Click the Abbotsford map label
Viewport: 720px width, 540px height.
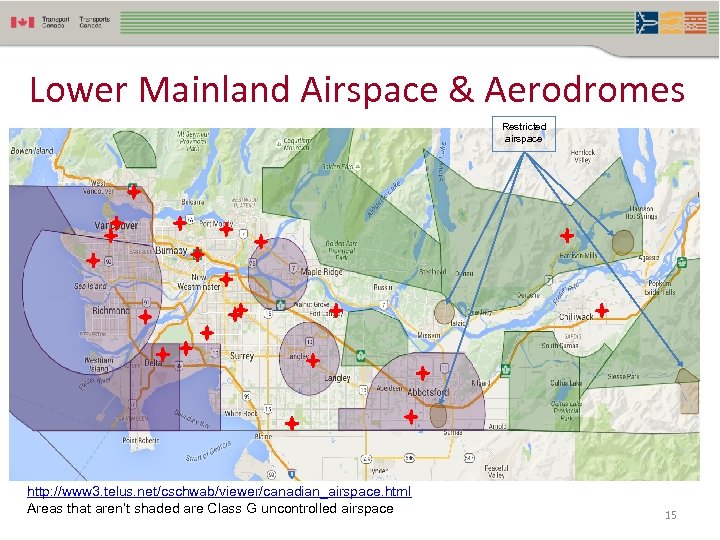[428, 393]
